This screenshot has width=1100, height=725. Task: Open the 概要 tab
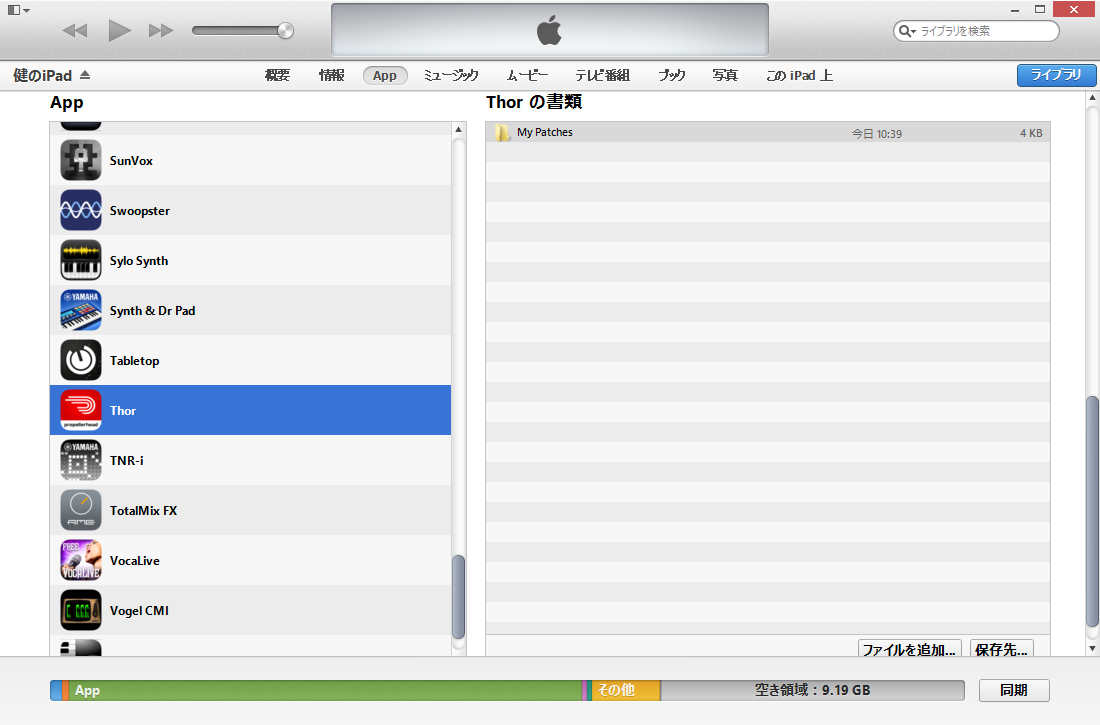(277, 75)
